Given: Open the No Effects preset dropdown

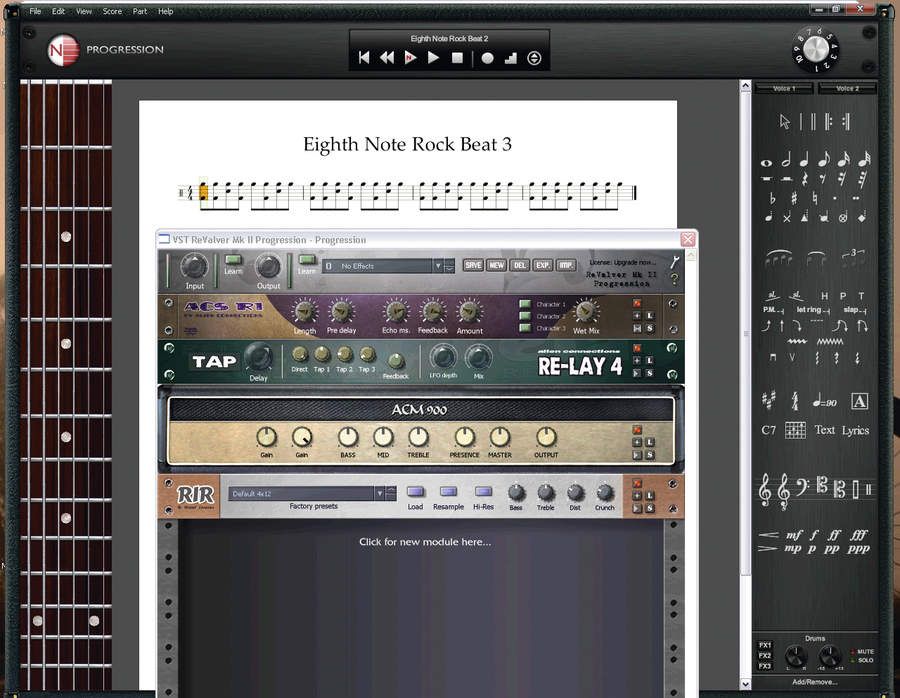Looking at the screenshot, I should 438,266.
